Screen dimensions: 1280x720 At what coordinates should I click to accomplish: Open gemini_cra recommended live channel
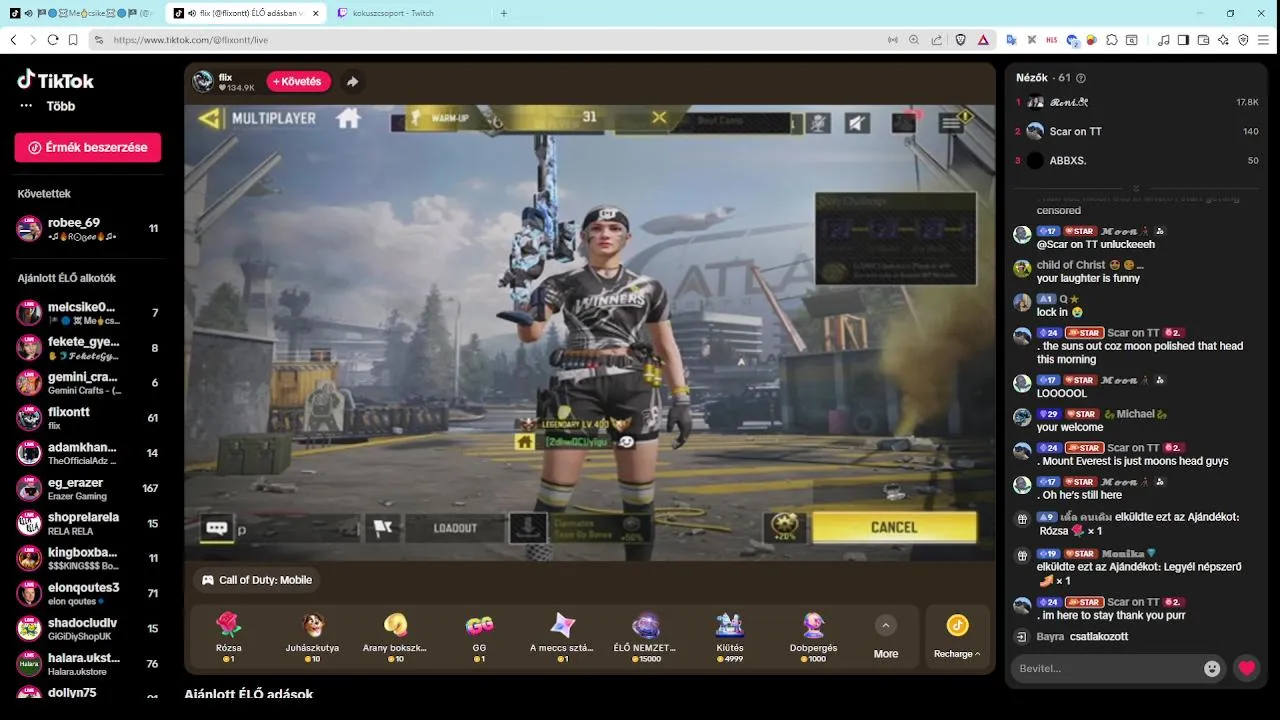pos(89,383)
